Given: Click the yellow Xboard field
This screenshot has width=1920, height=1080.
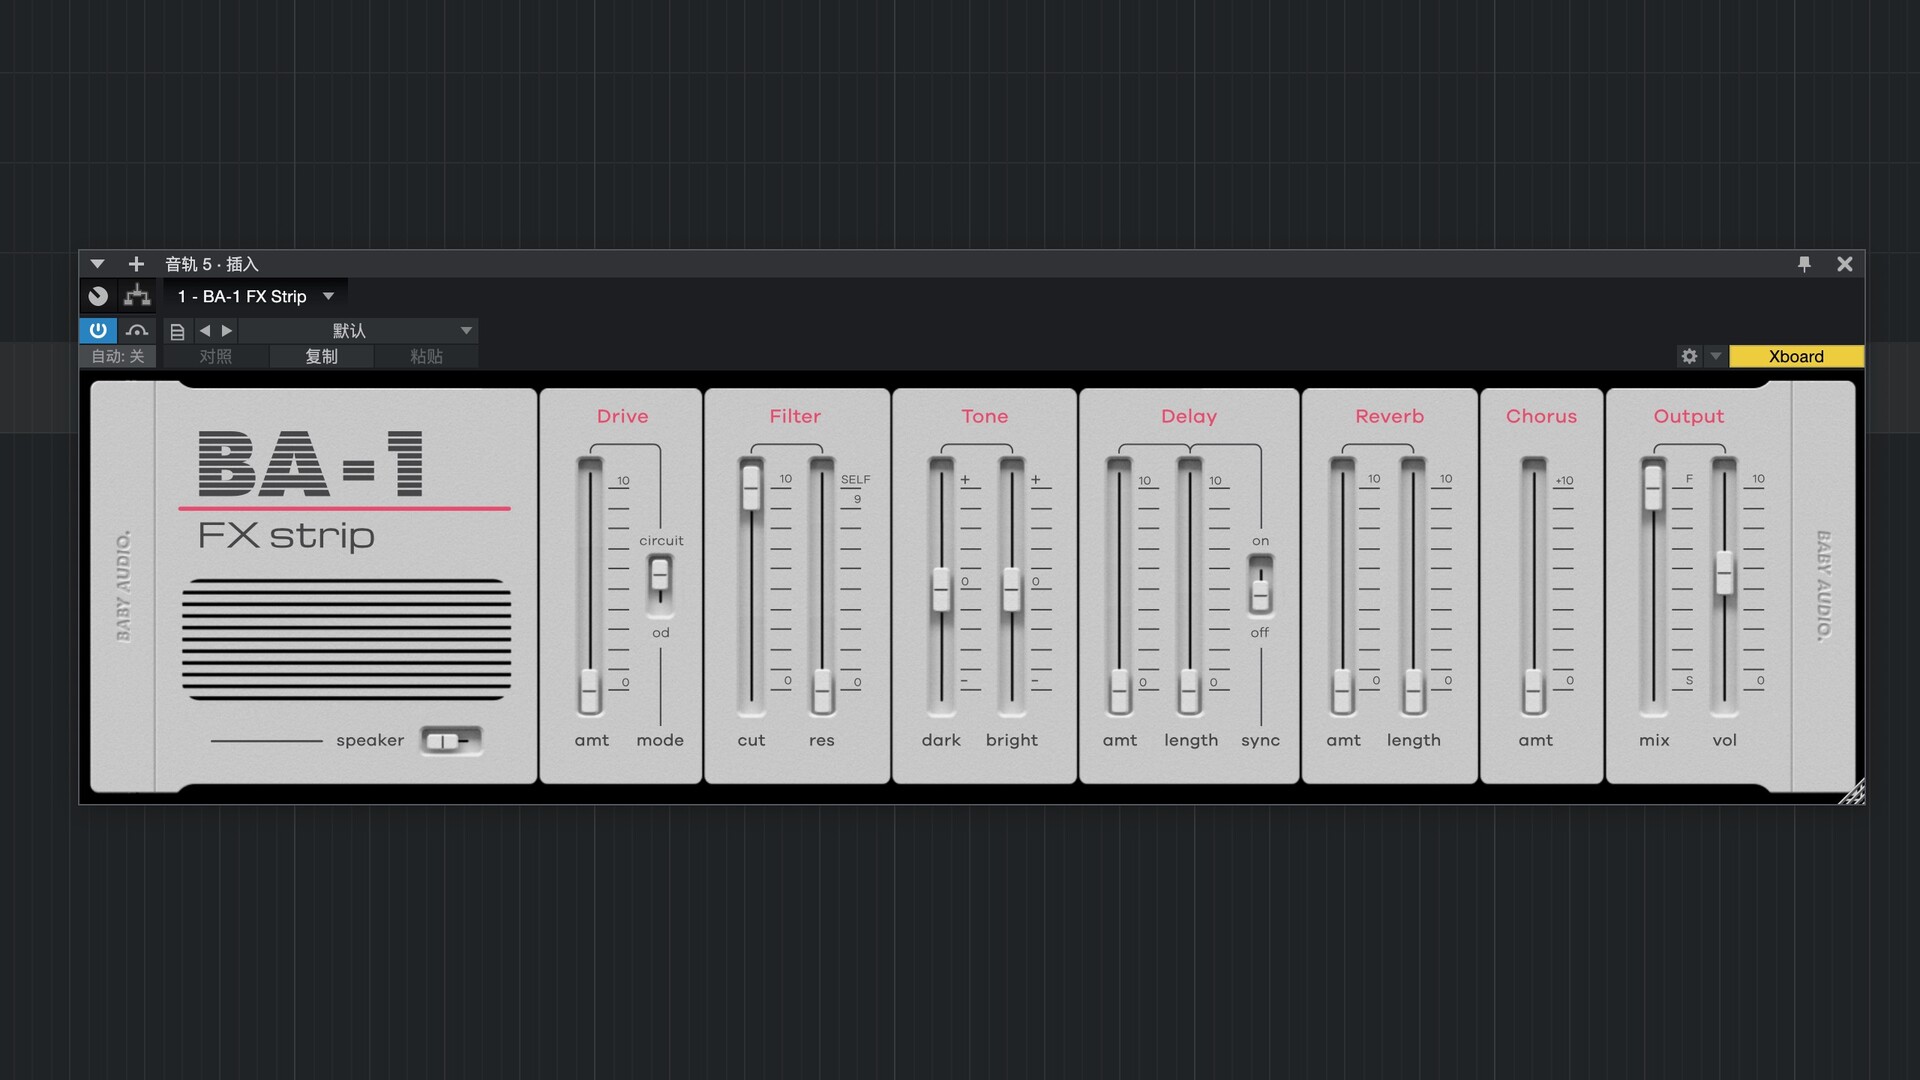Looking at the screenshot, I should [x=1795, y=356].
